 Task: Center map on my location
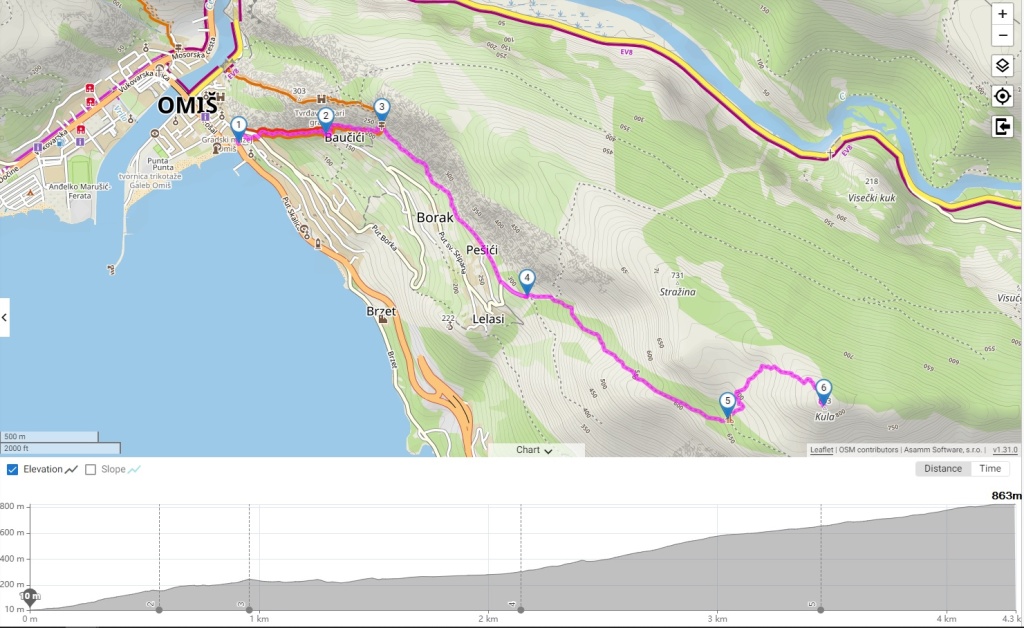(1003, 96)
